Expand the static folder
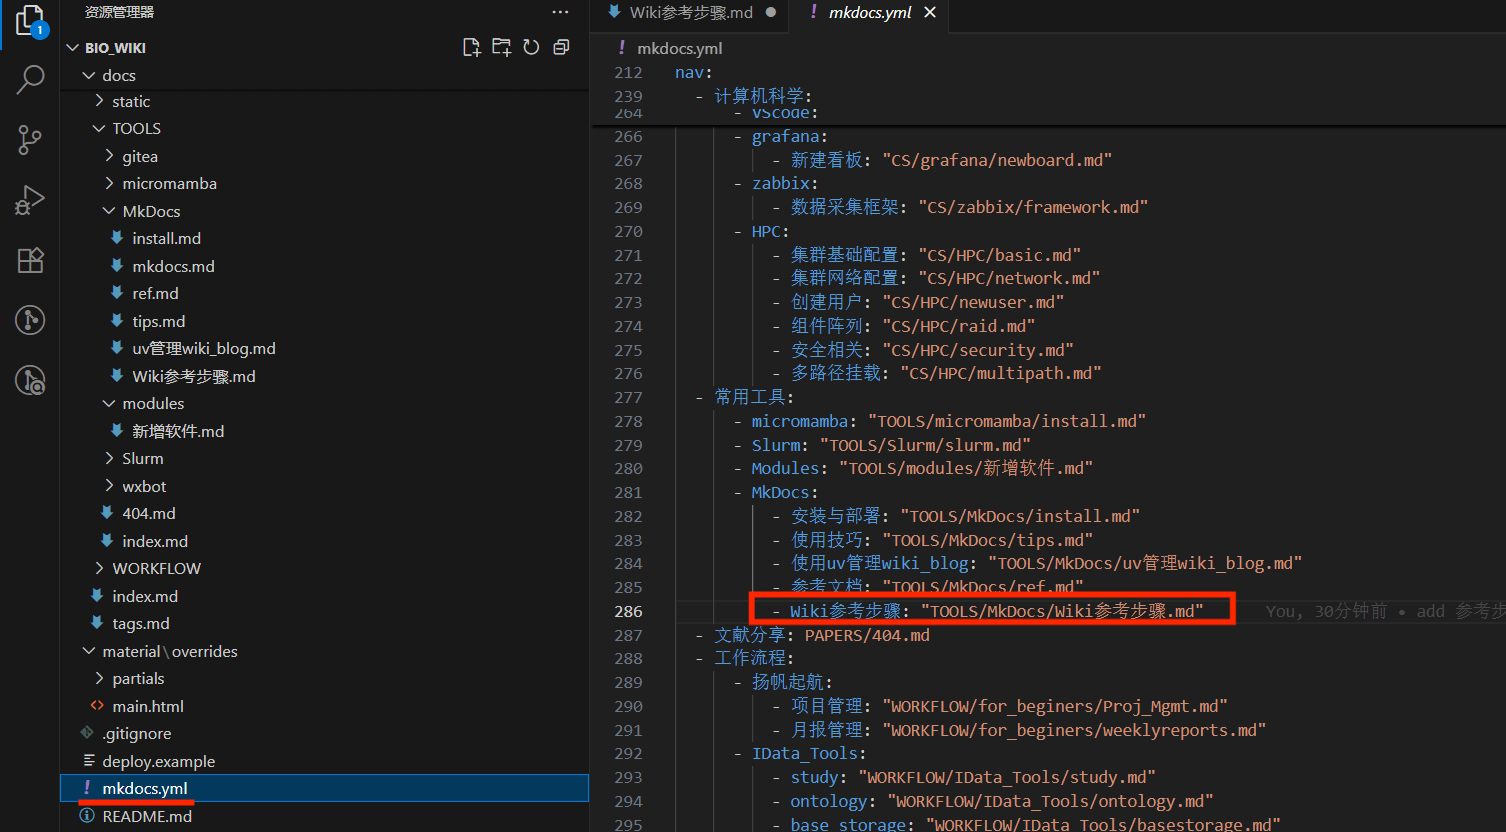The width and height of the screenshot is (1506, 832). click(131, 101)
